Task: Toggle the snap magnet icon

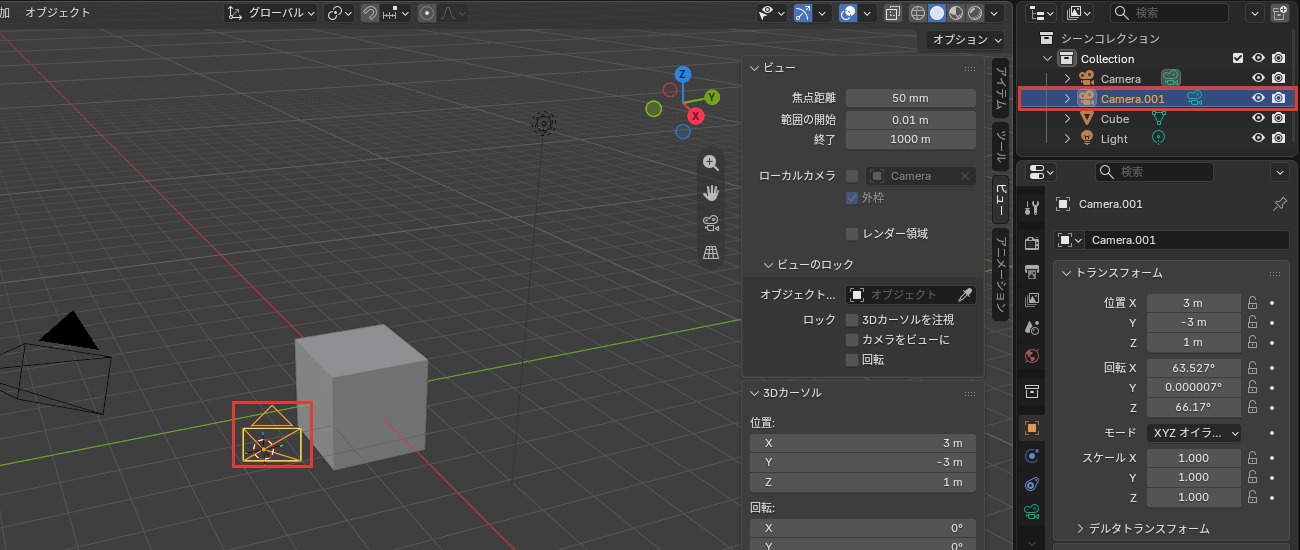Action: (369, 13)
